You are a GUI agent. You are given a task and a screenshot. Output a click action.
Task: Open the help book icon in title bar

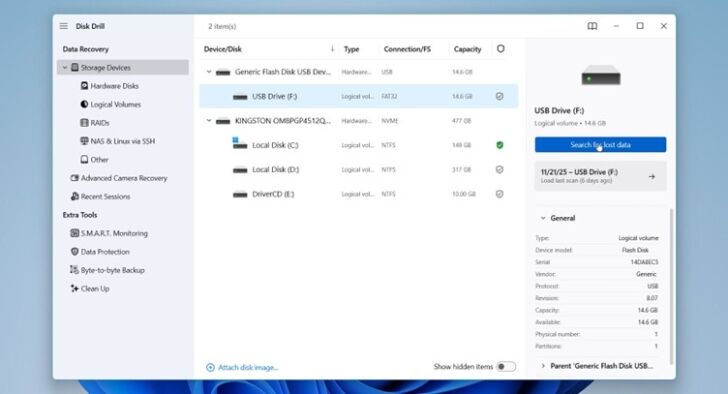(x=592, y=26)
